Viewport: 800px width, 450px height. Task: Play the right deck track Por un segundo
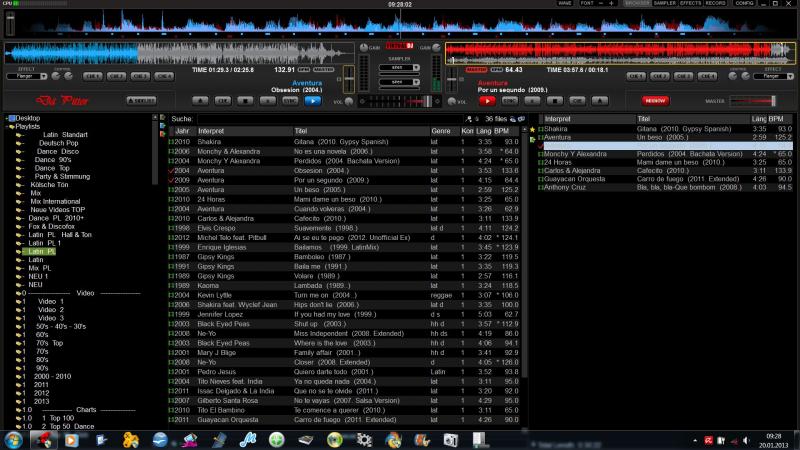point(487,101)
